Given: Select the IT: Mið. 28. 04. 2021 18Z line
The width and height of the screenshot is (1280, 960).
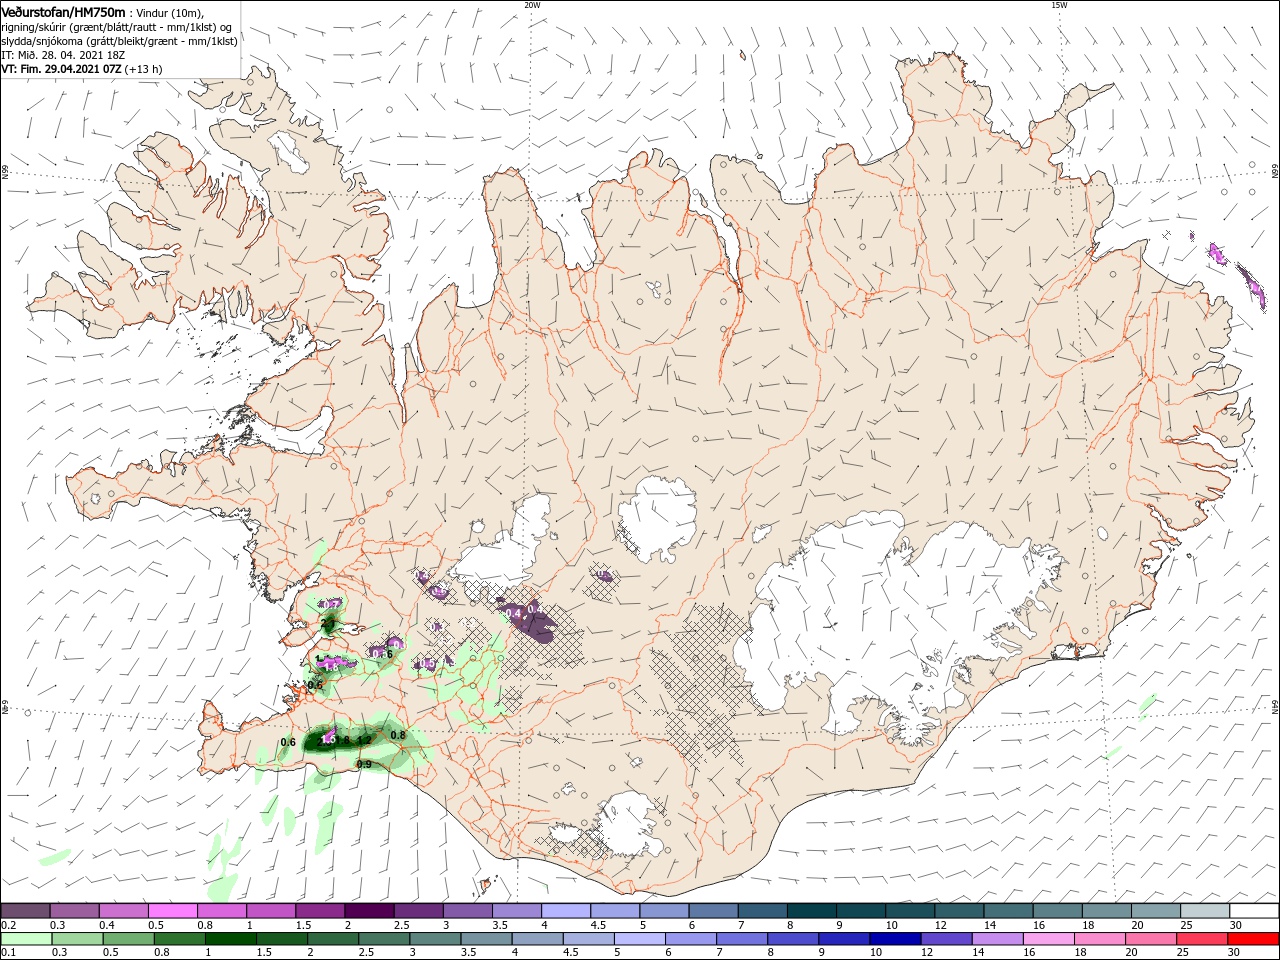Looking at the screenshot, I should [63, 55].
